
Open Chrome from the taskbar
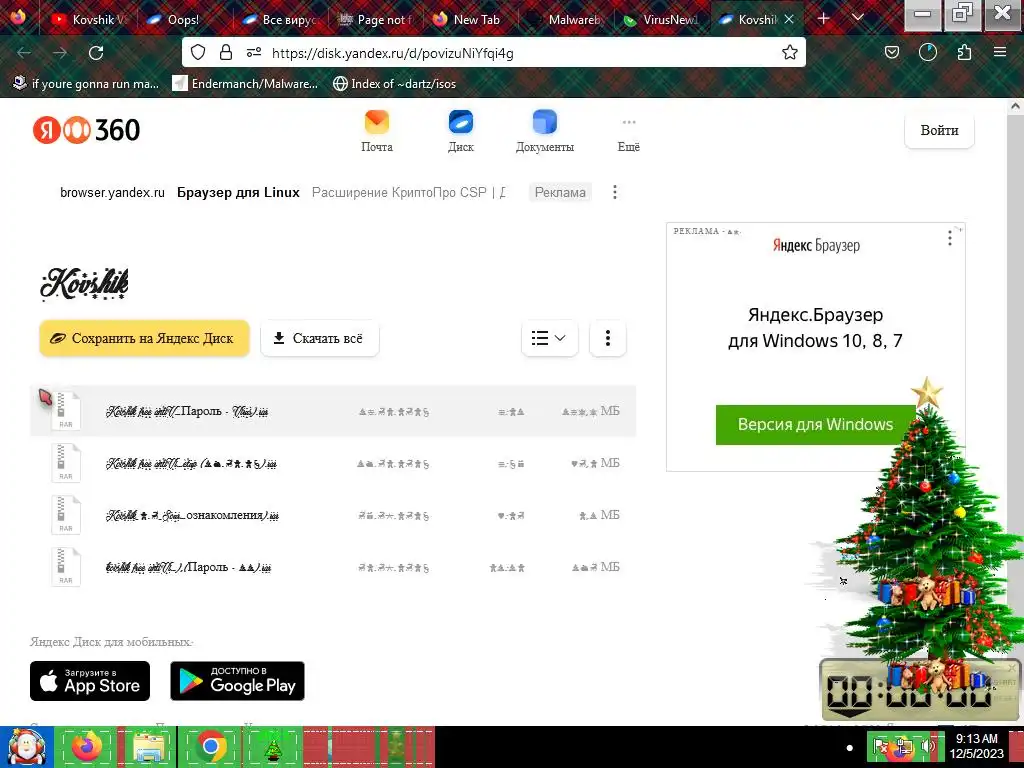point(210,746)
